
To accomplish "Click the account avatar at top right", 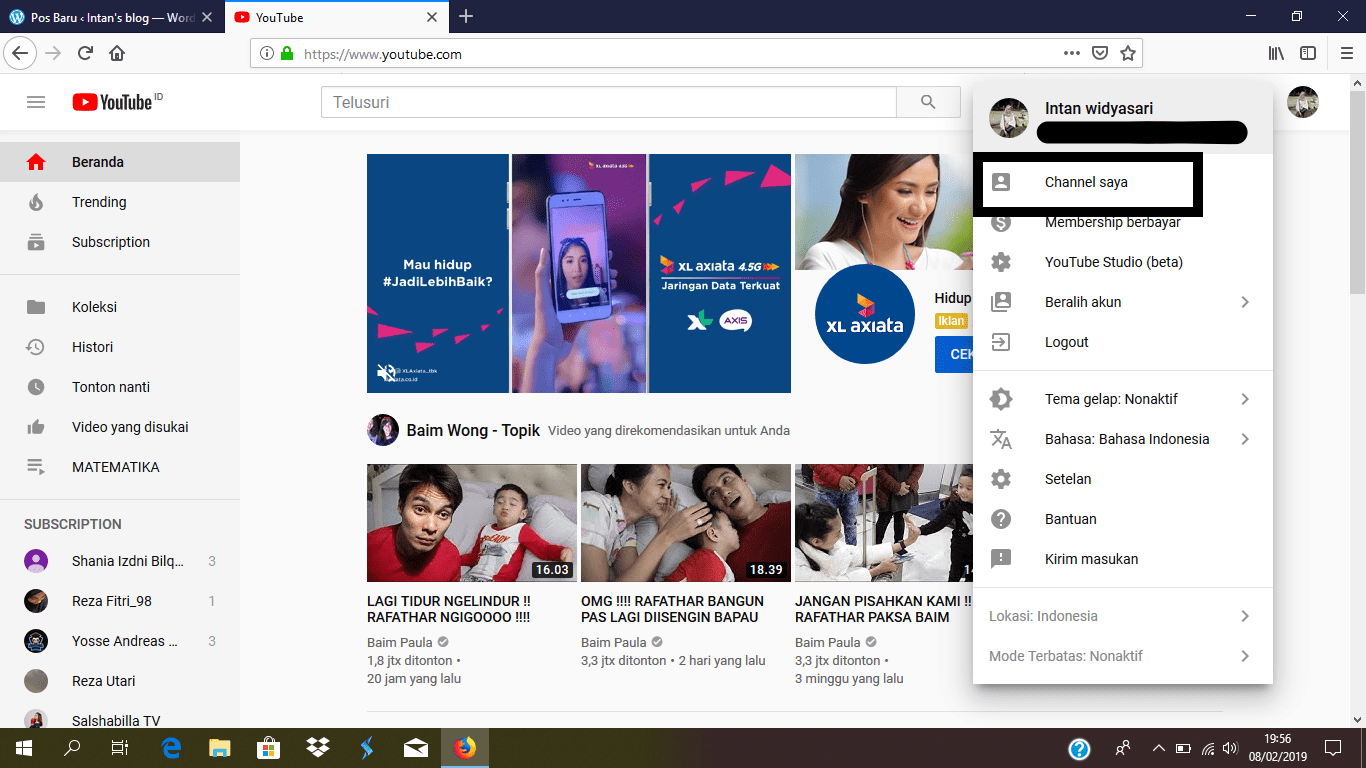I will point(1303,102).
